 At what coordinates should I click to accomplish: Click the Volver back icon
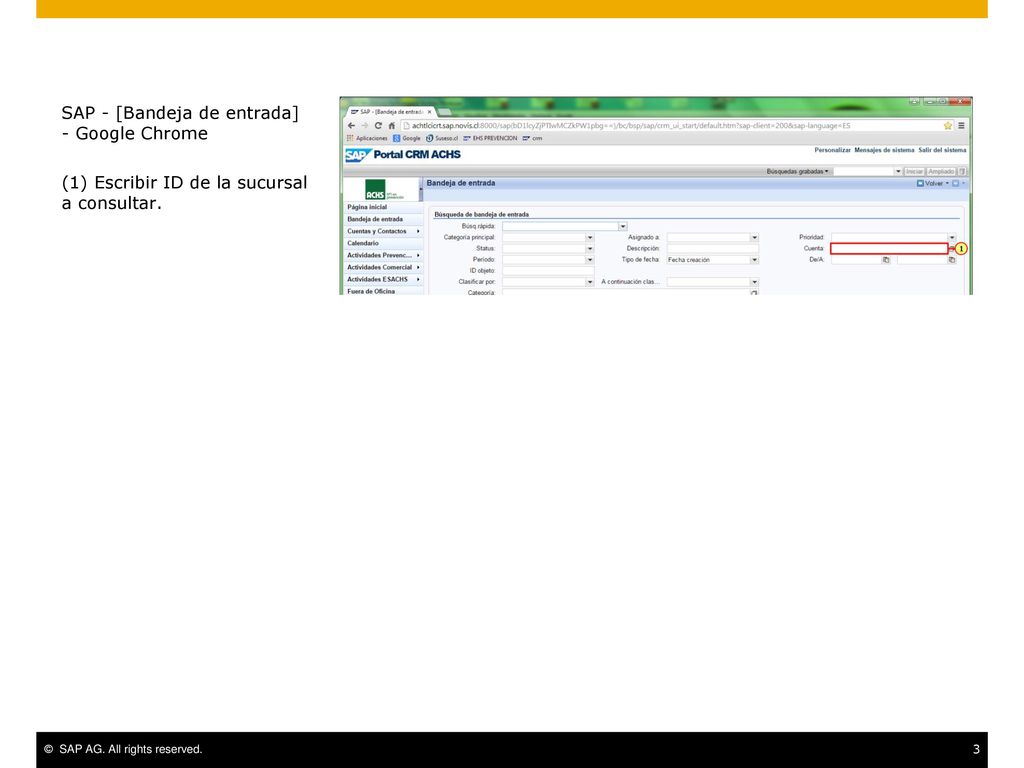tap(920, 184)
